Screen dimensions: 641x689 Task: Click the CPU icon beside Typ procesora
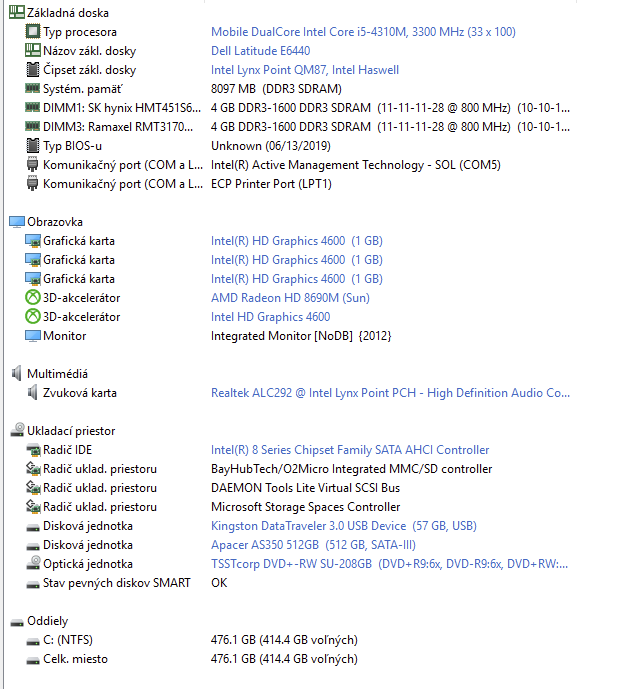(33, 32)
